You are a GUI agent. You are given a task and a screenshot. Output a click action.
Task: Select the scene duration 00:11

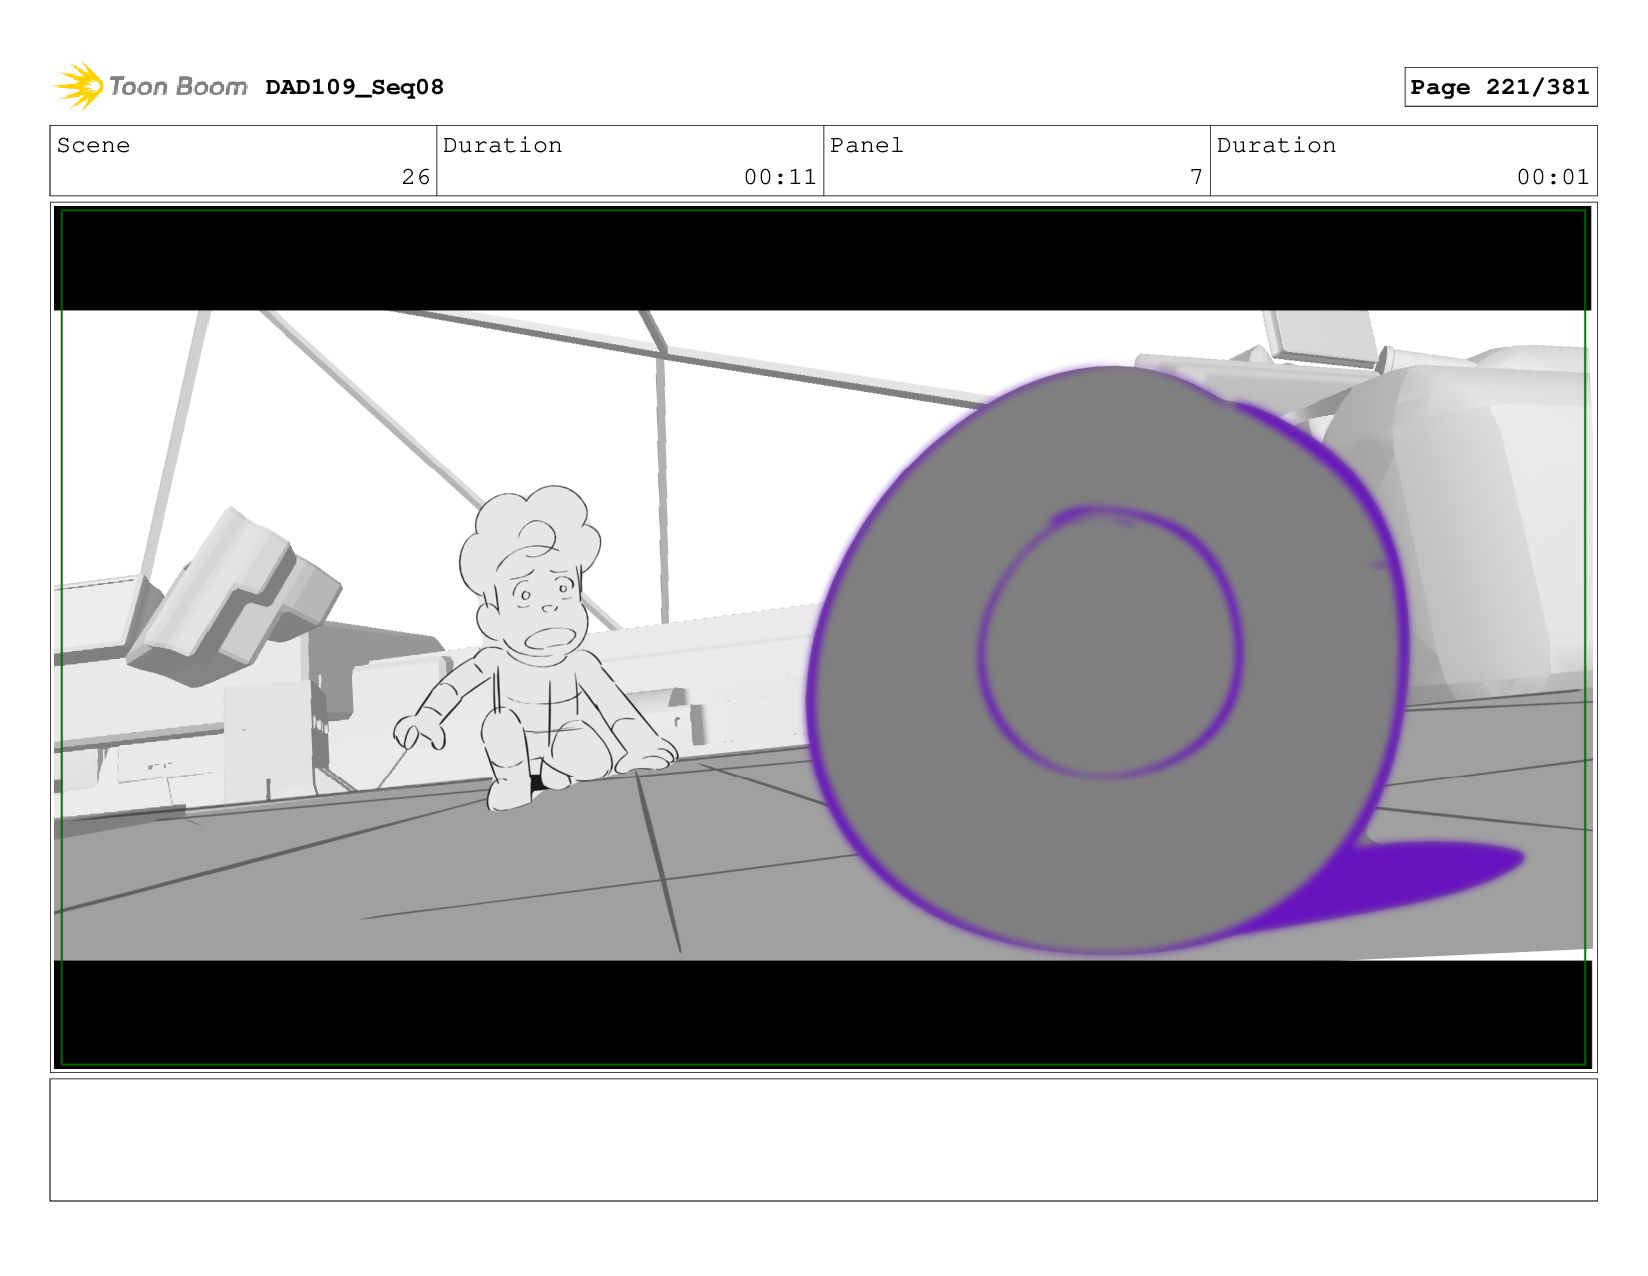(x=780, y=177)
